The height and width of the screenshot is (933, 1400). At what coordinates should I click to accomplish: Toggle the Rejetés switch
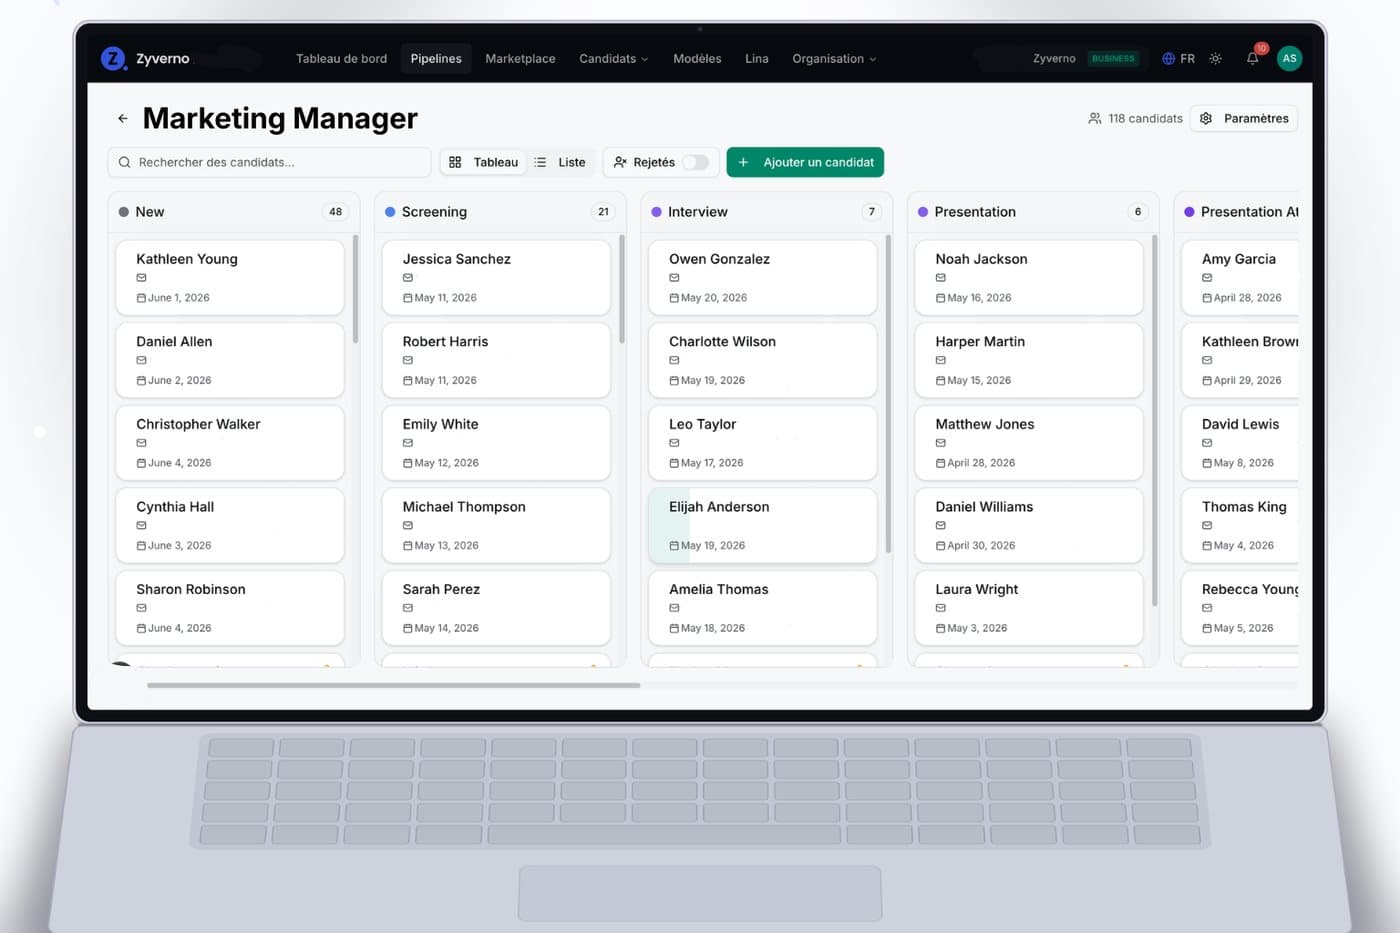coord(695,162)
